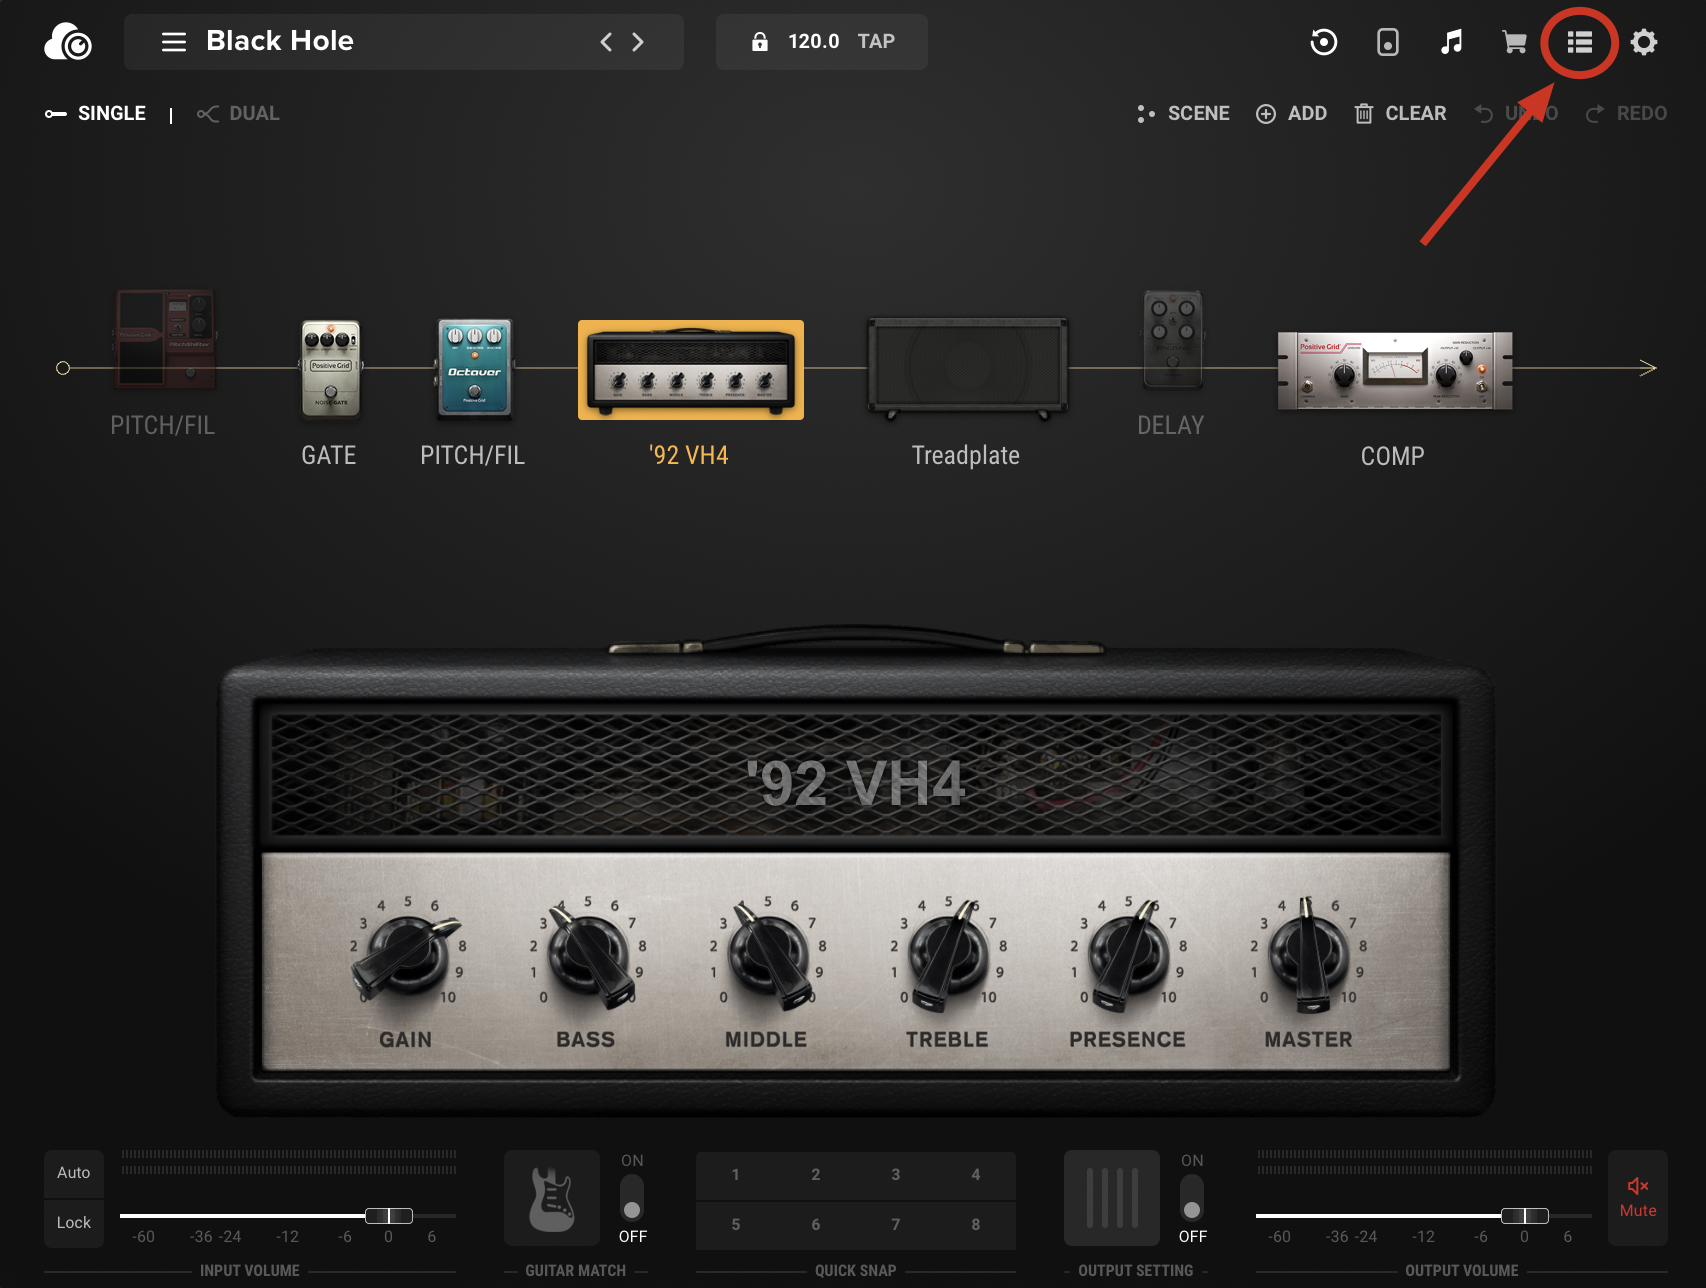
Task: Select Quick Snap slot 7
Action: [896, 1225]
